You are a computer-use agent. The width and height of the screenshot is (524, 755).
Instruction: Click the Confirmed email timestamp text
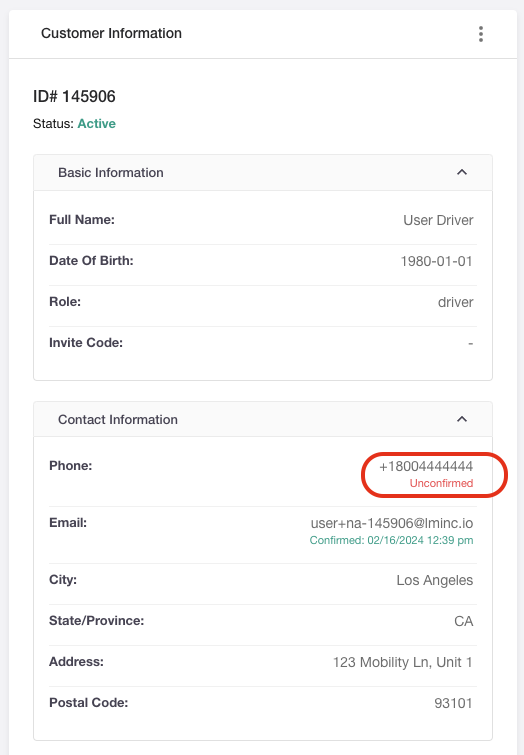point(392,540)
